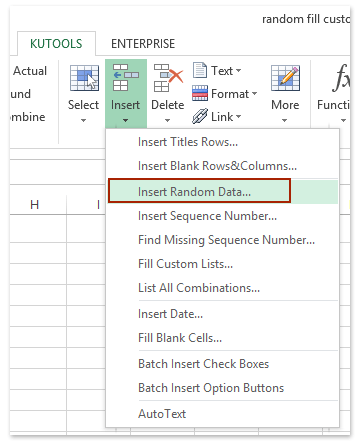This screenshot has width=360, height=444.
Task: Expand the Select dropdown arrow
Action: pos(84,120)
